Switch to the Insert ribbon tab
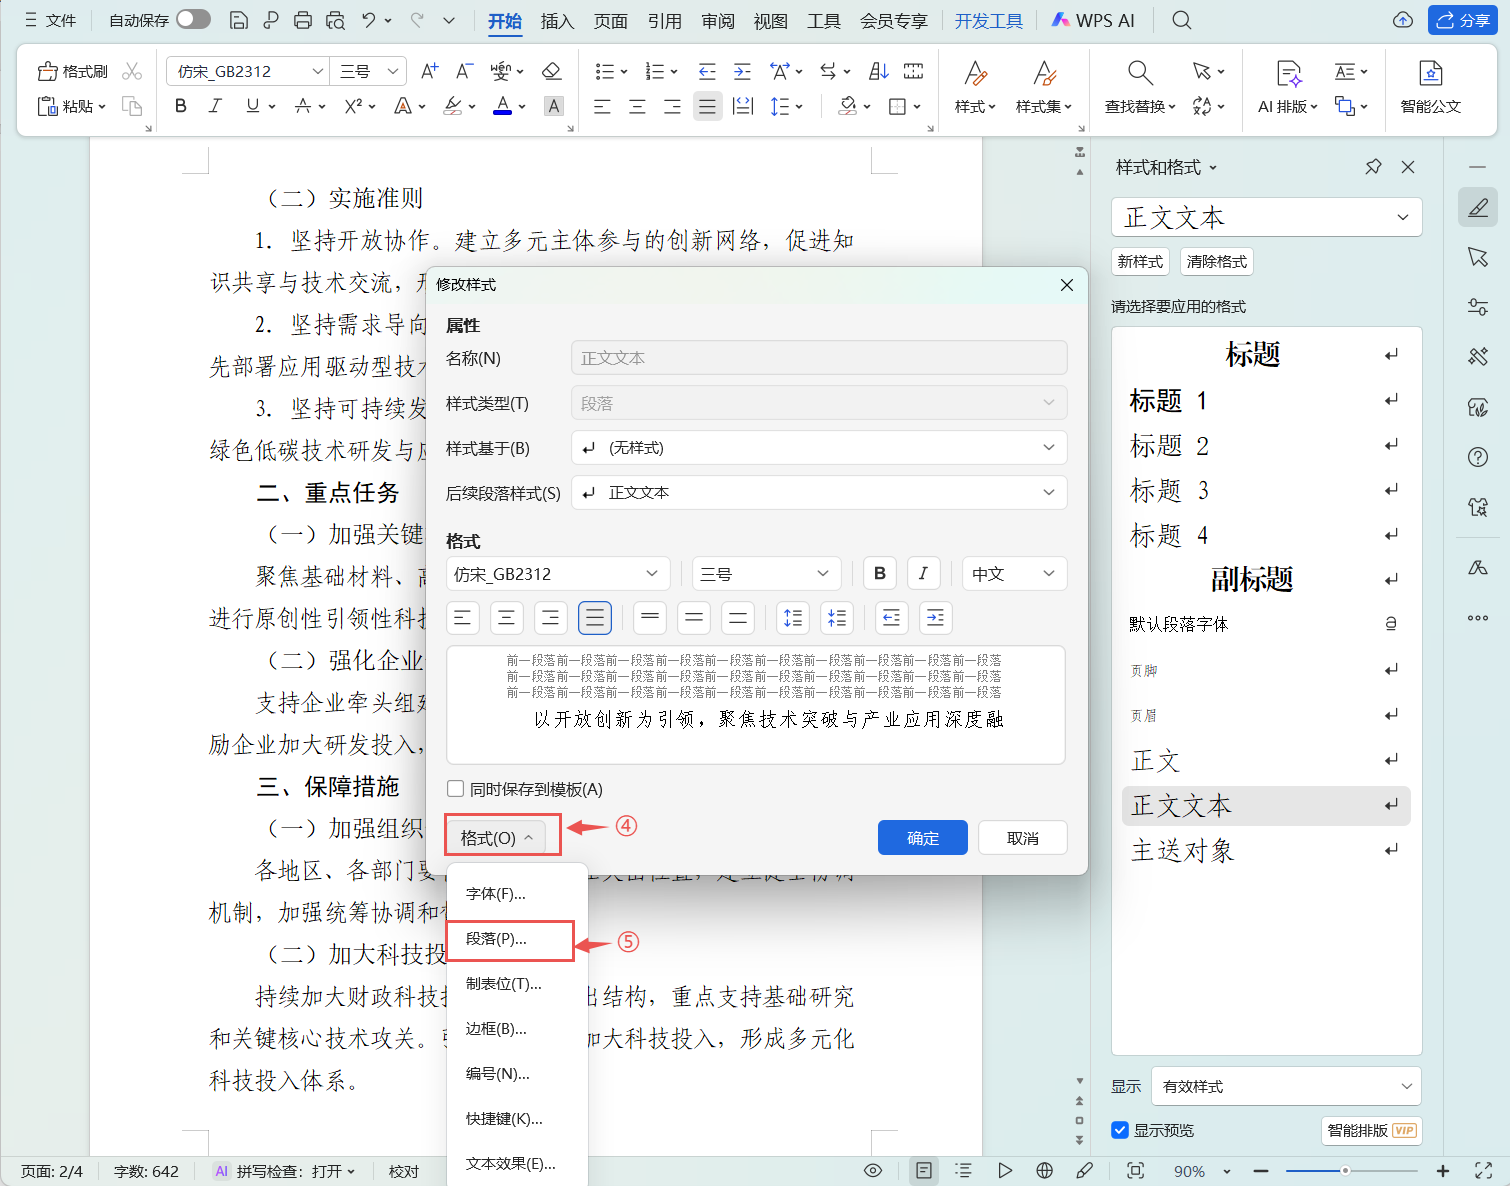 [557, 21]
